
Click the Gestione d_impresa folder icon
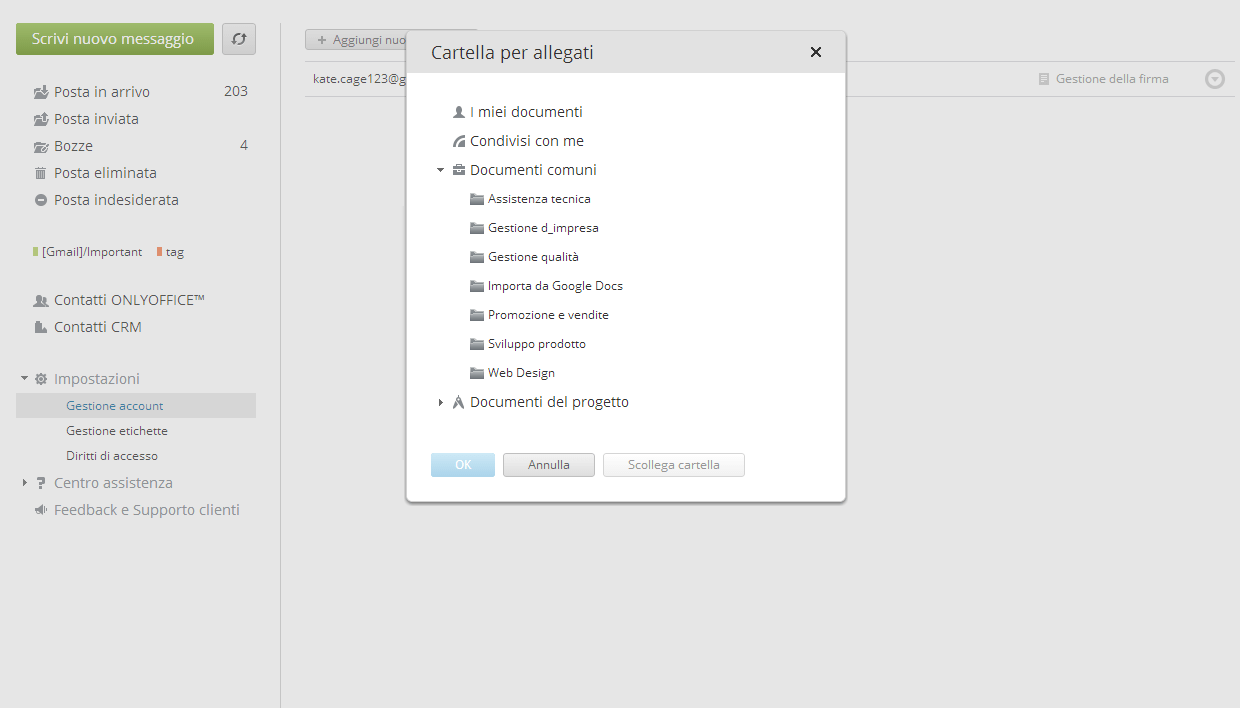pos(477,228)
